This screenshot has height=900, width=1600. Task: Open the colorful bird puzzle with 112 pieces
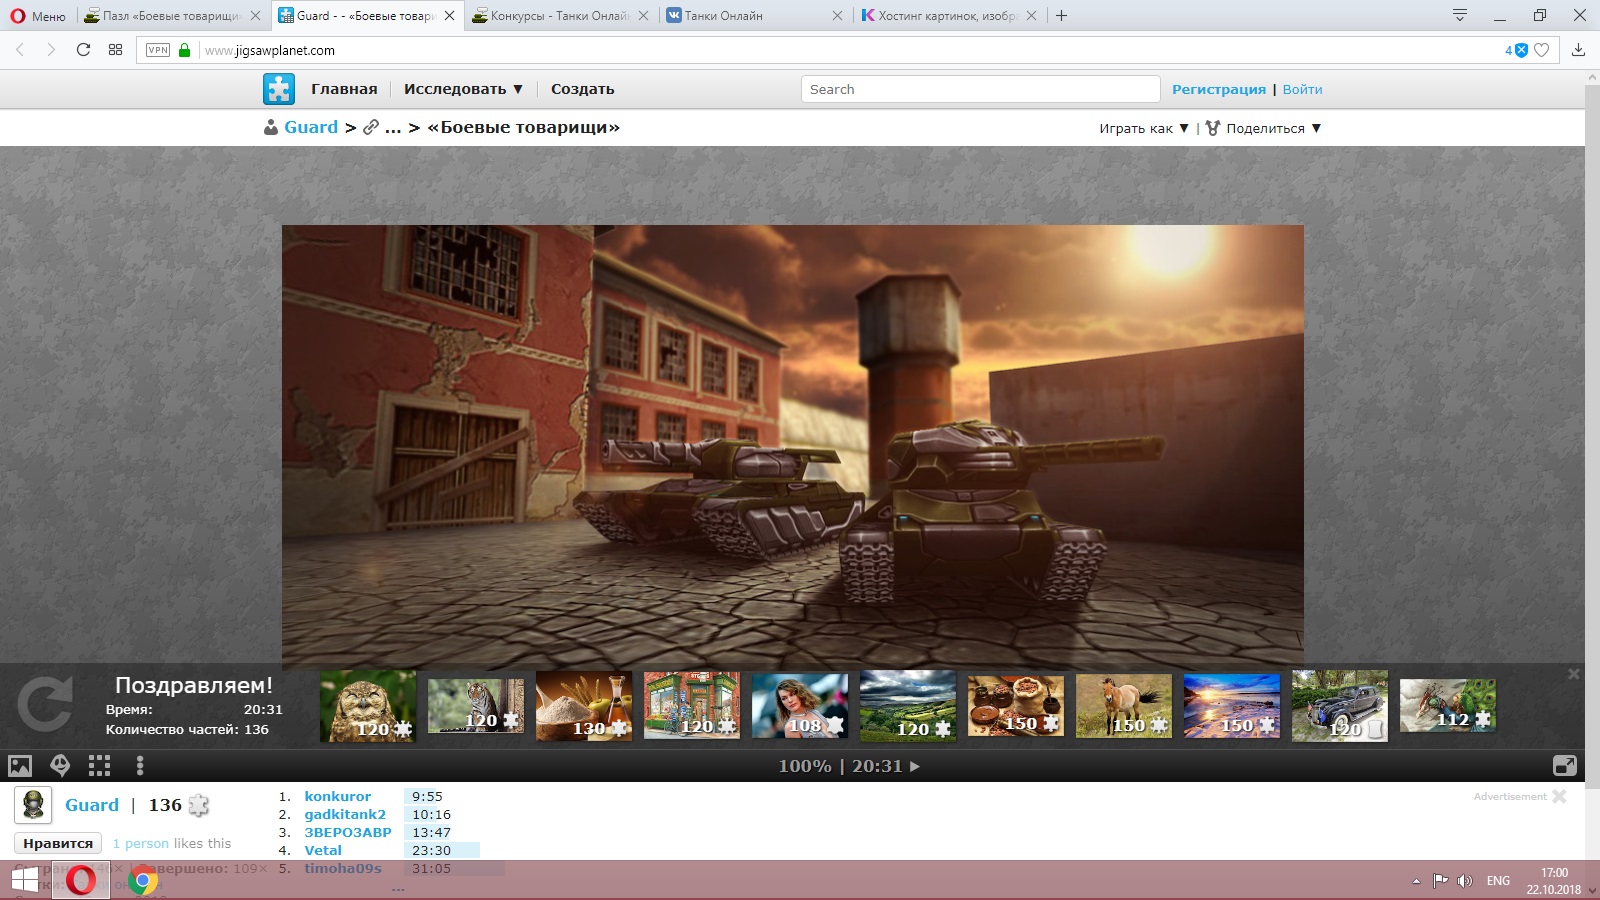coord(1448,705)
